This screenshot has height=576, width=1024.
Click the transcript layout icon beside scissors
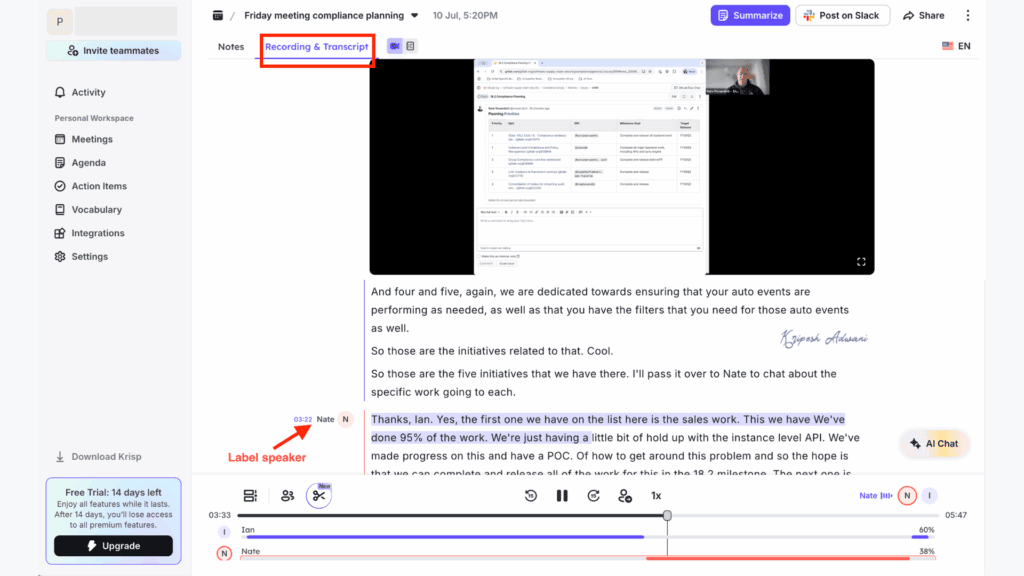coord(250,495)
